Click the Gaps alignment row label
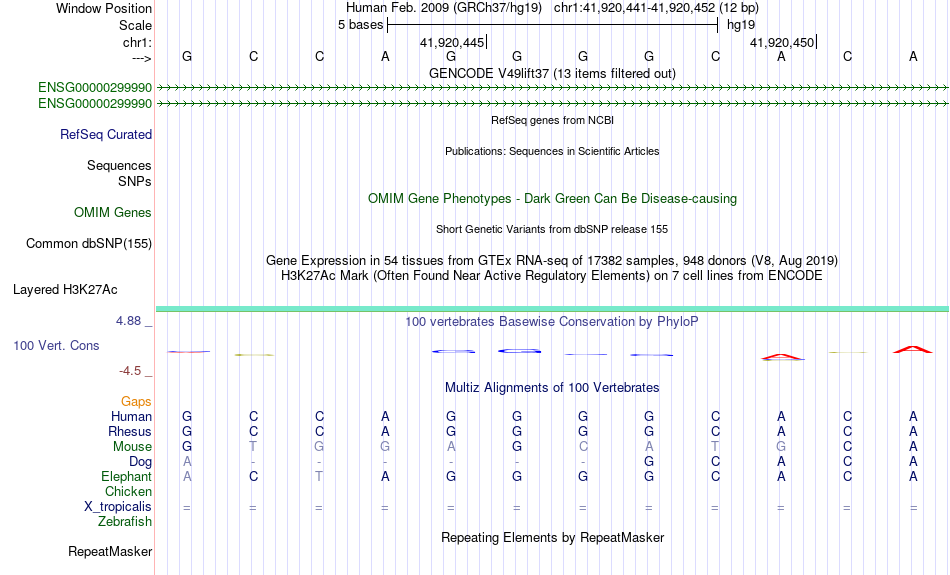 (136, 402)
